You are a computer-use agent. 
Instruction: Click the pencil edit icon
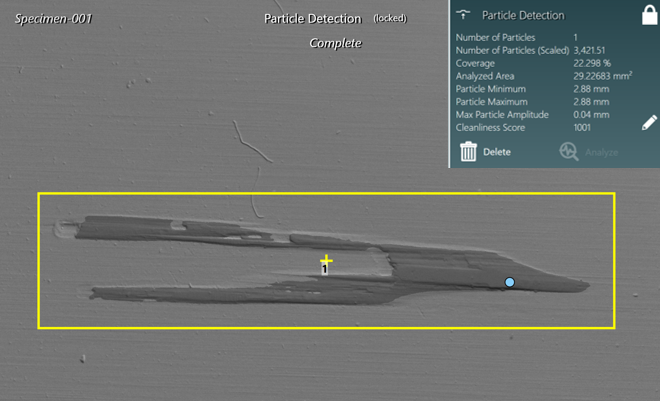[649, 122]
